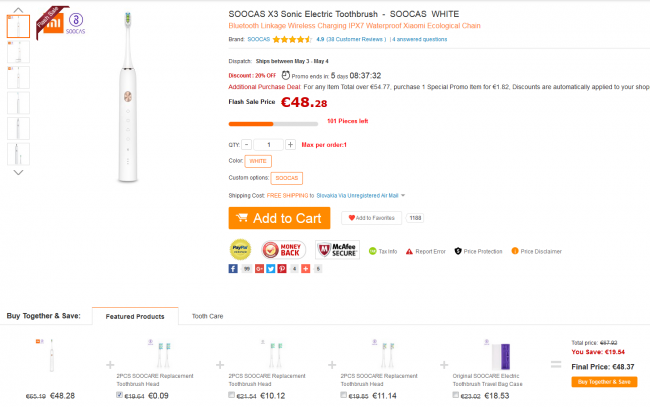Check the €0.09 replacement head checkbox
The image size is (650, 407).
120,395
